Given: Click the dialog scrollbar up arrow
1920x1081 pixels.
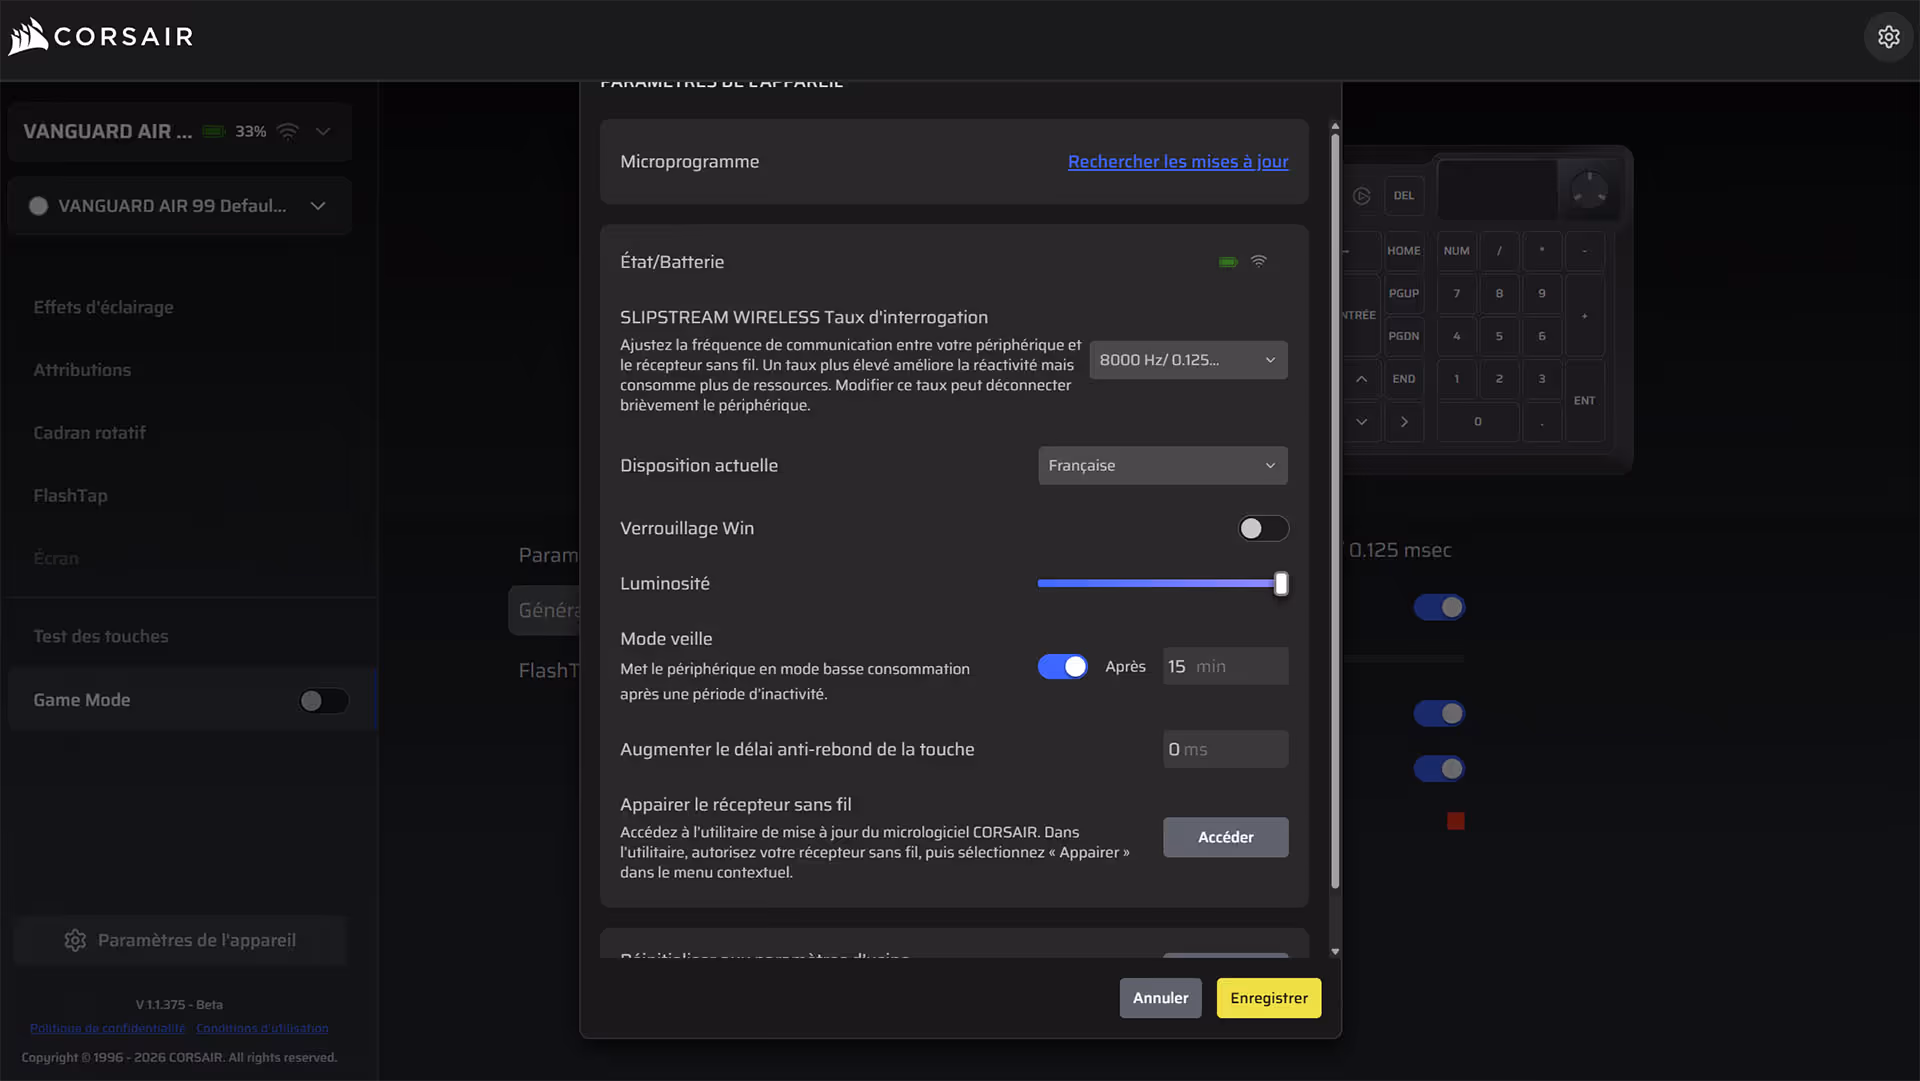Looking at the screenshot, I should pyautogui.click(x=1335, y=127).
